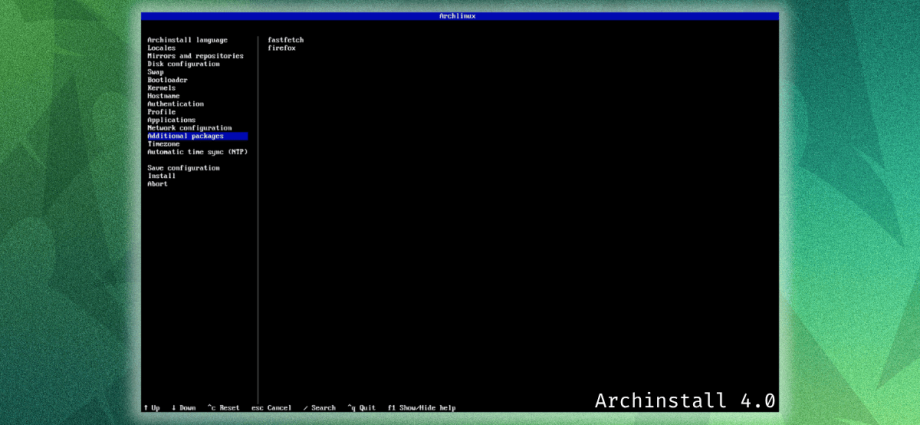Open the Locales menu entry
The height and width of the screenshot is (425, 920).
(x=161, y=48)
